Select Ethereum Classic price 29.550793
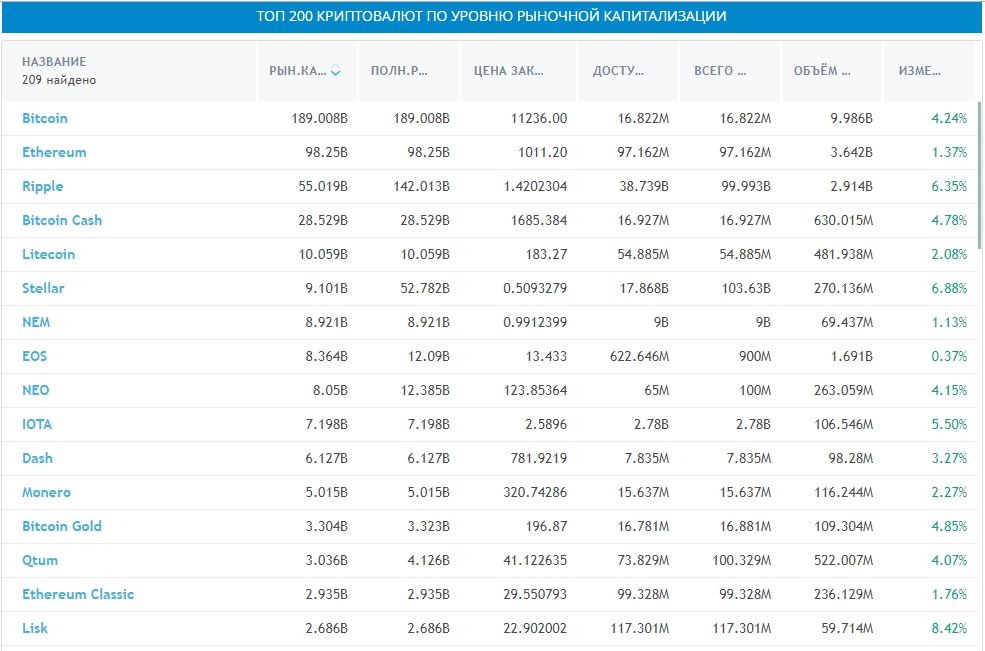Viewport: 985px width, 651px height. pyautogui.click(x=535, y=594)
